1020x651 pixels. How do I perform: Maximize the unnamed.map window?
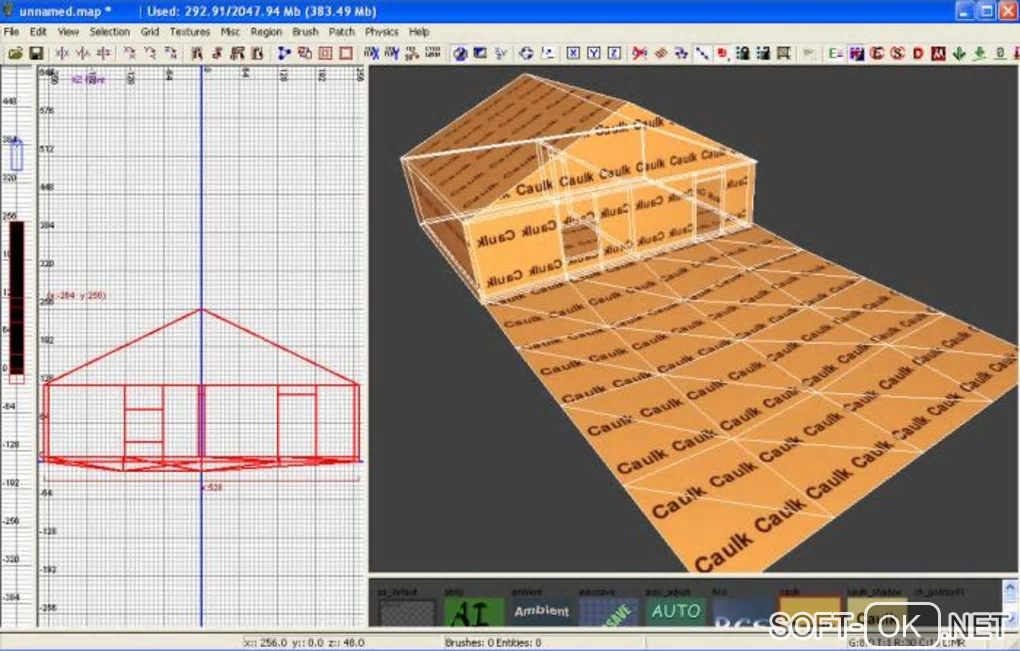(986, 11)
